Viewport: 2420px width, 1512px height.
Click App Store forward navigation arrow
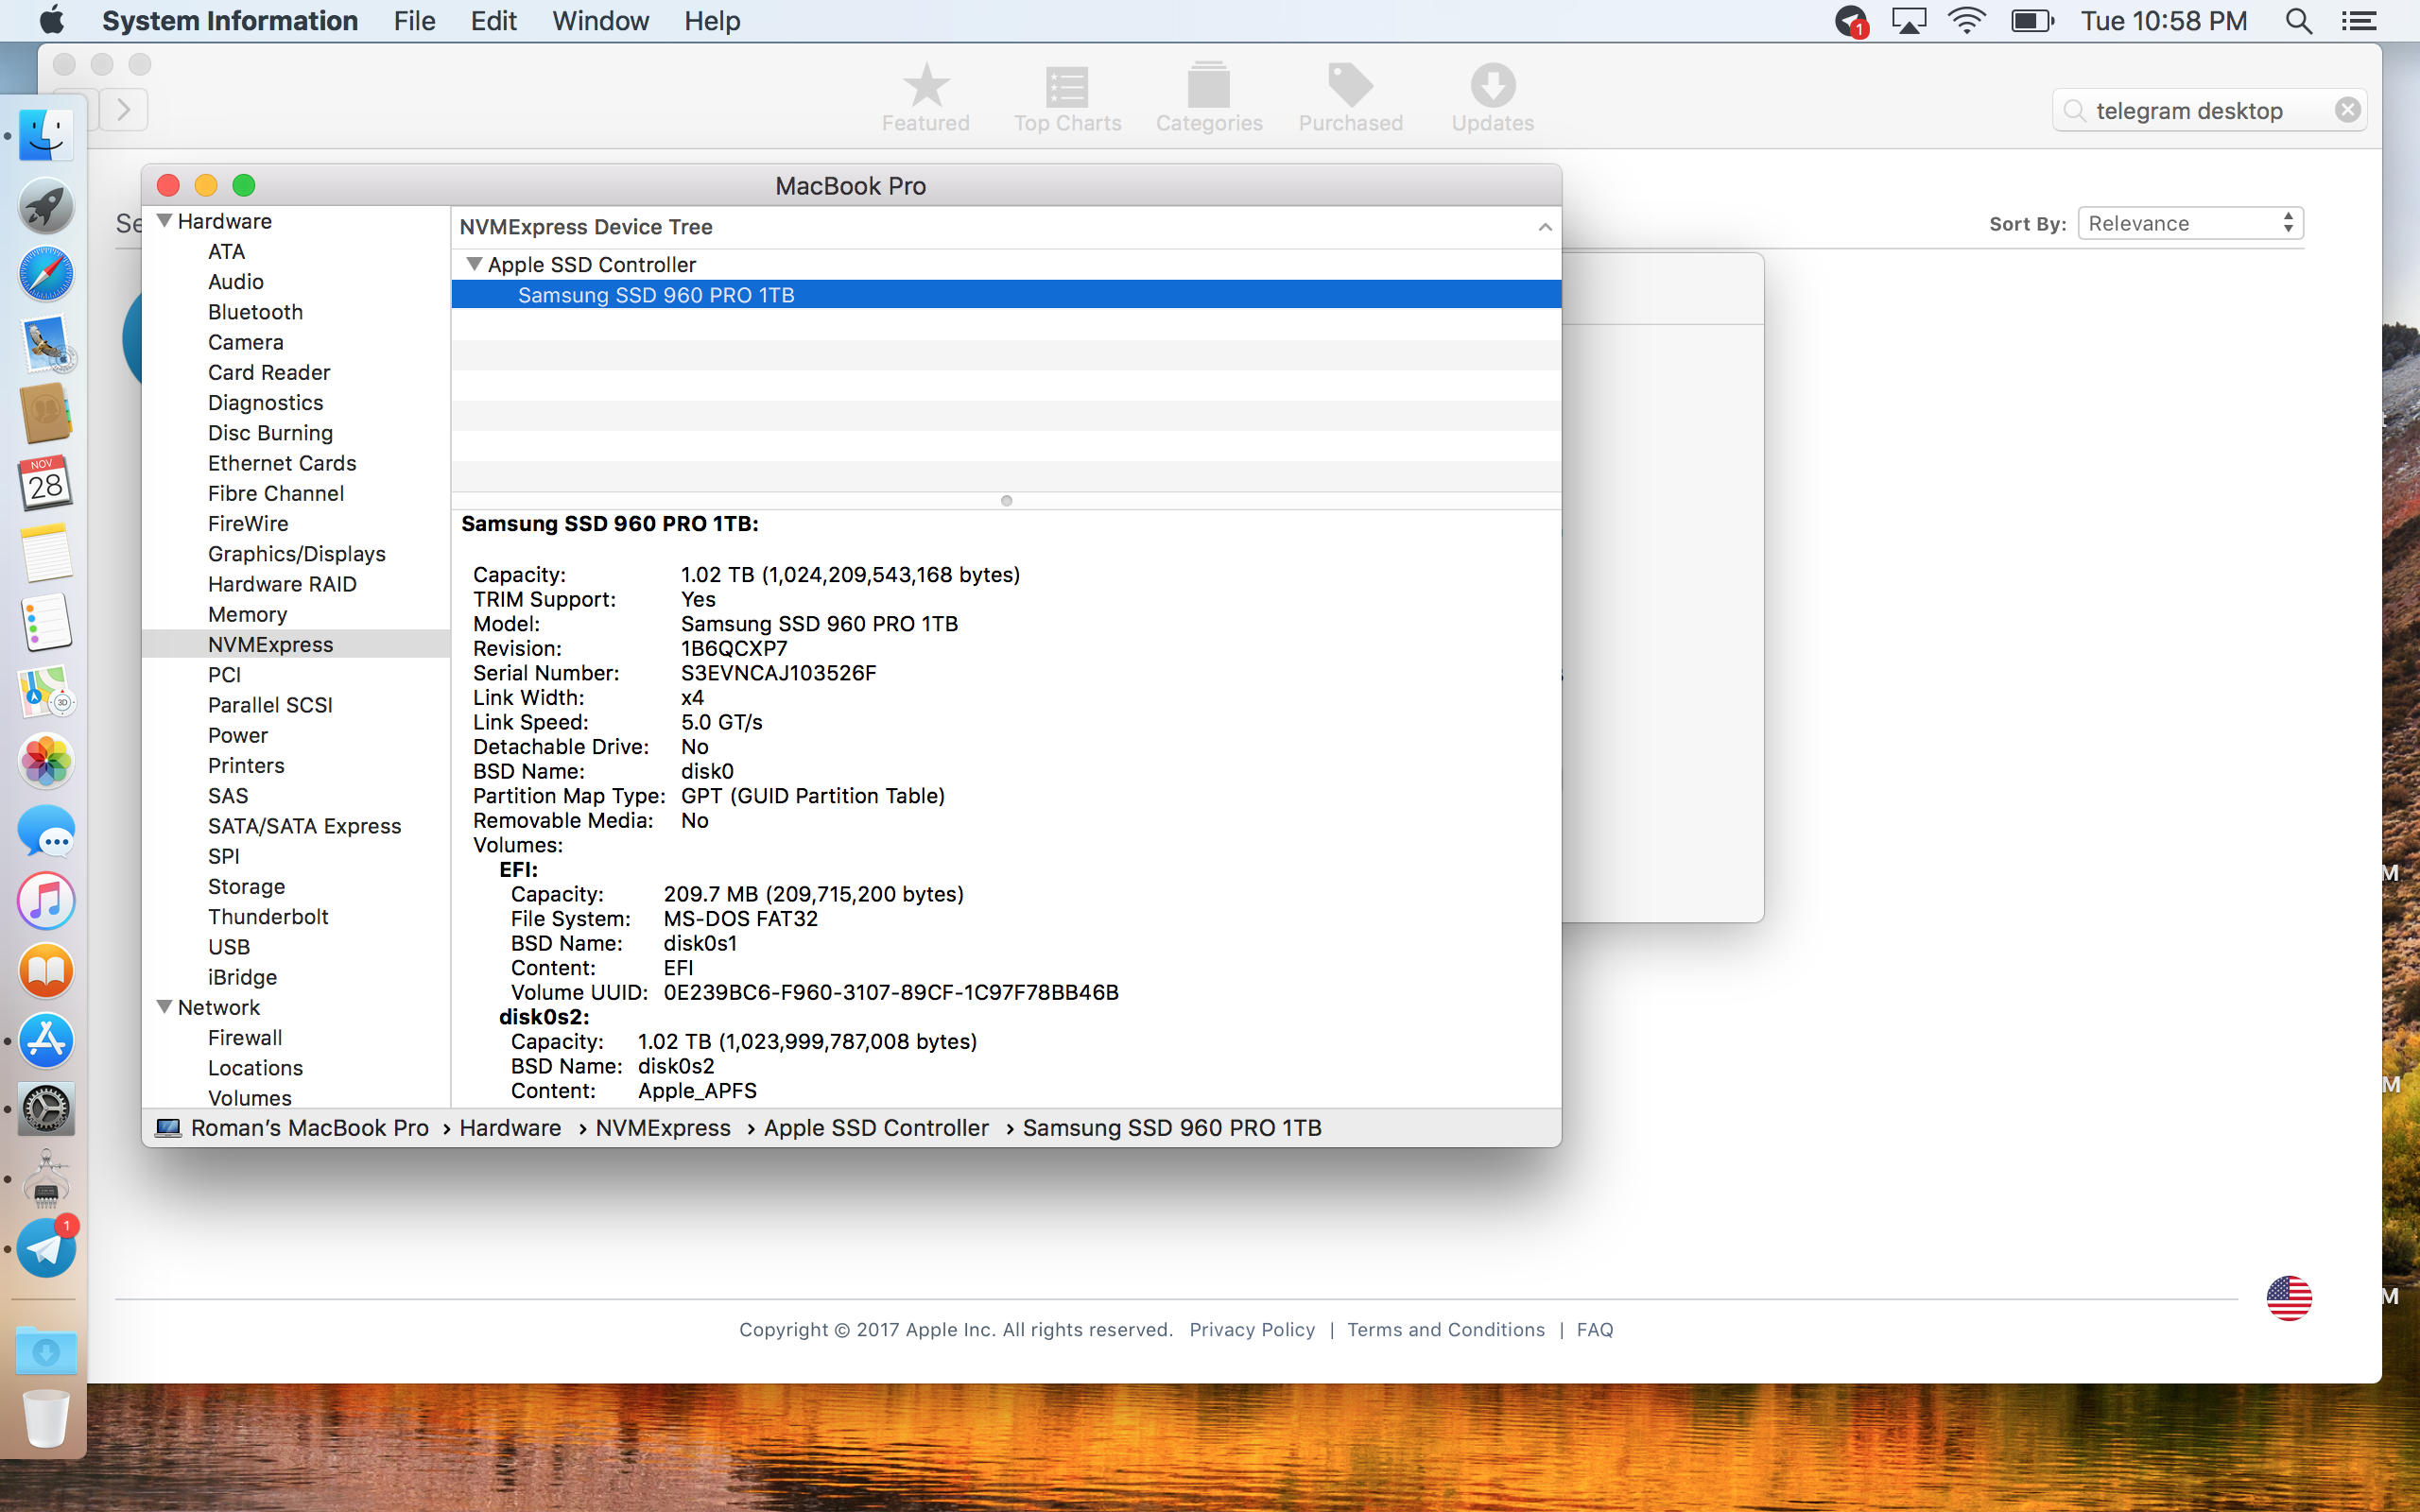(124, 109)
